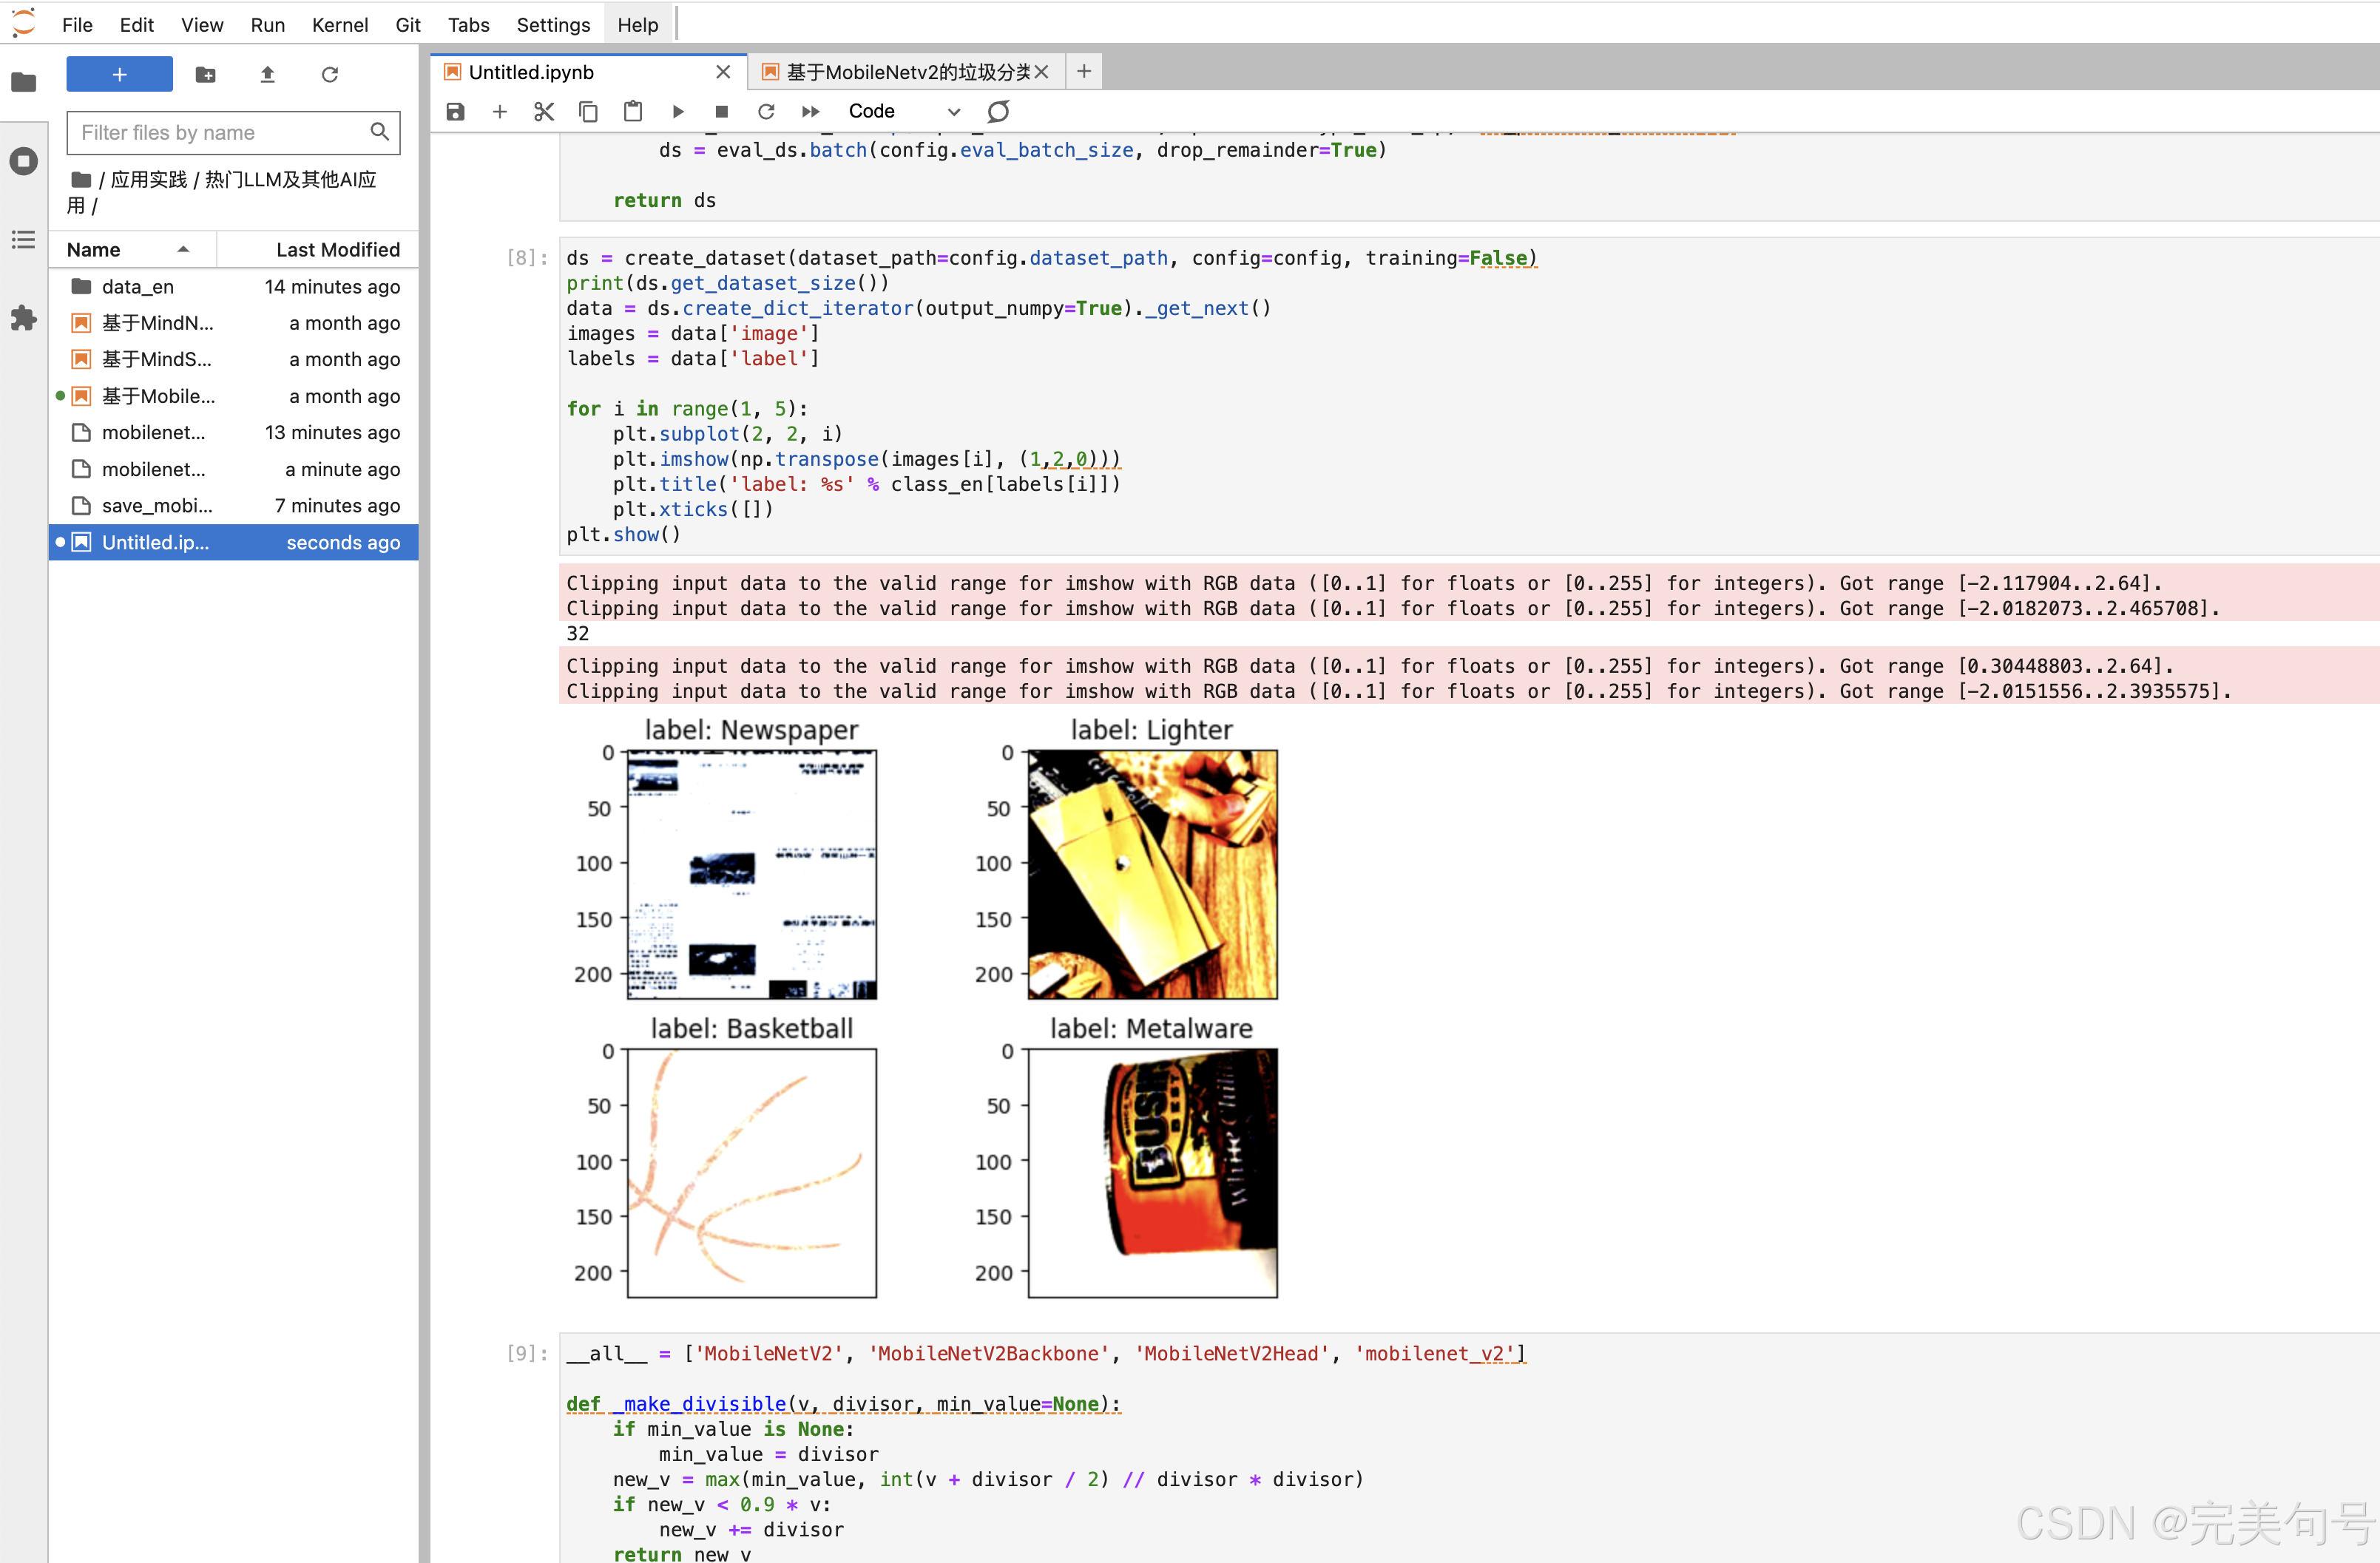Switch to the Untitled.ipynb tab
2380x1563 pixels.
(576, 72)
